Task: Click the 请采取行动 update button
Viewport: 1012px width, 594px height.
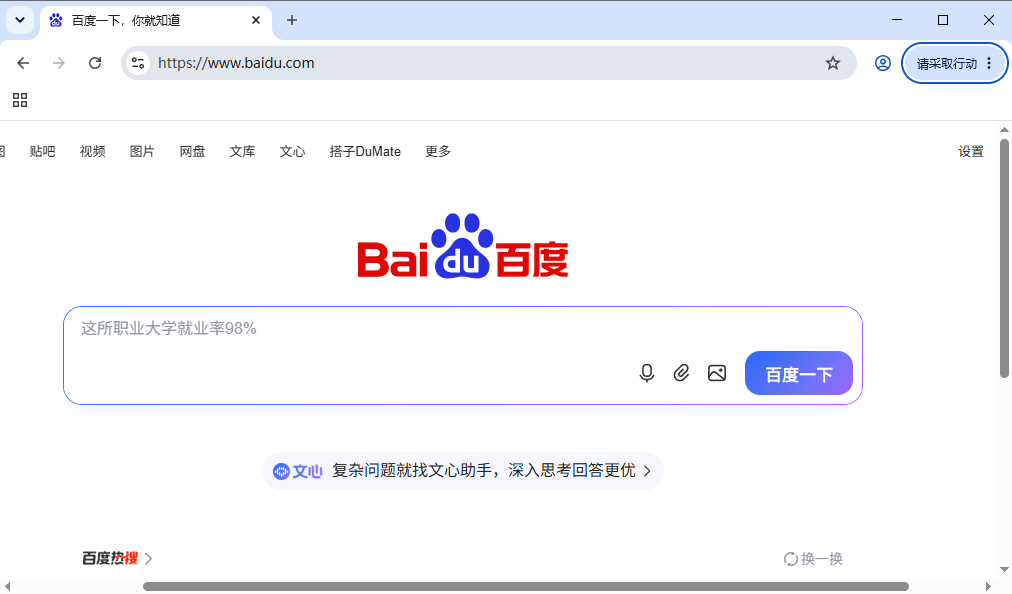Action: point(955,63)
